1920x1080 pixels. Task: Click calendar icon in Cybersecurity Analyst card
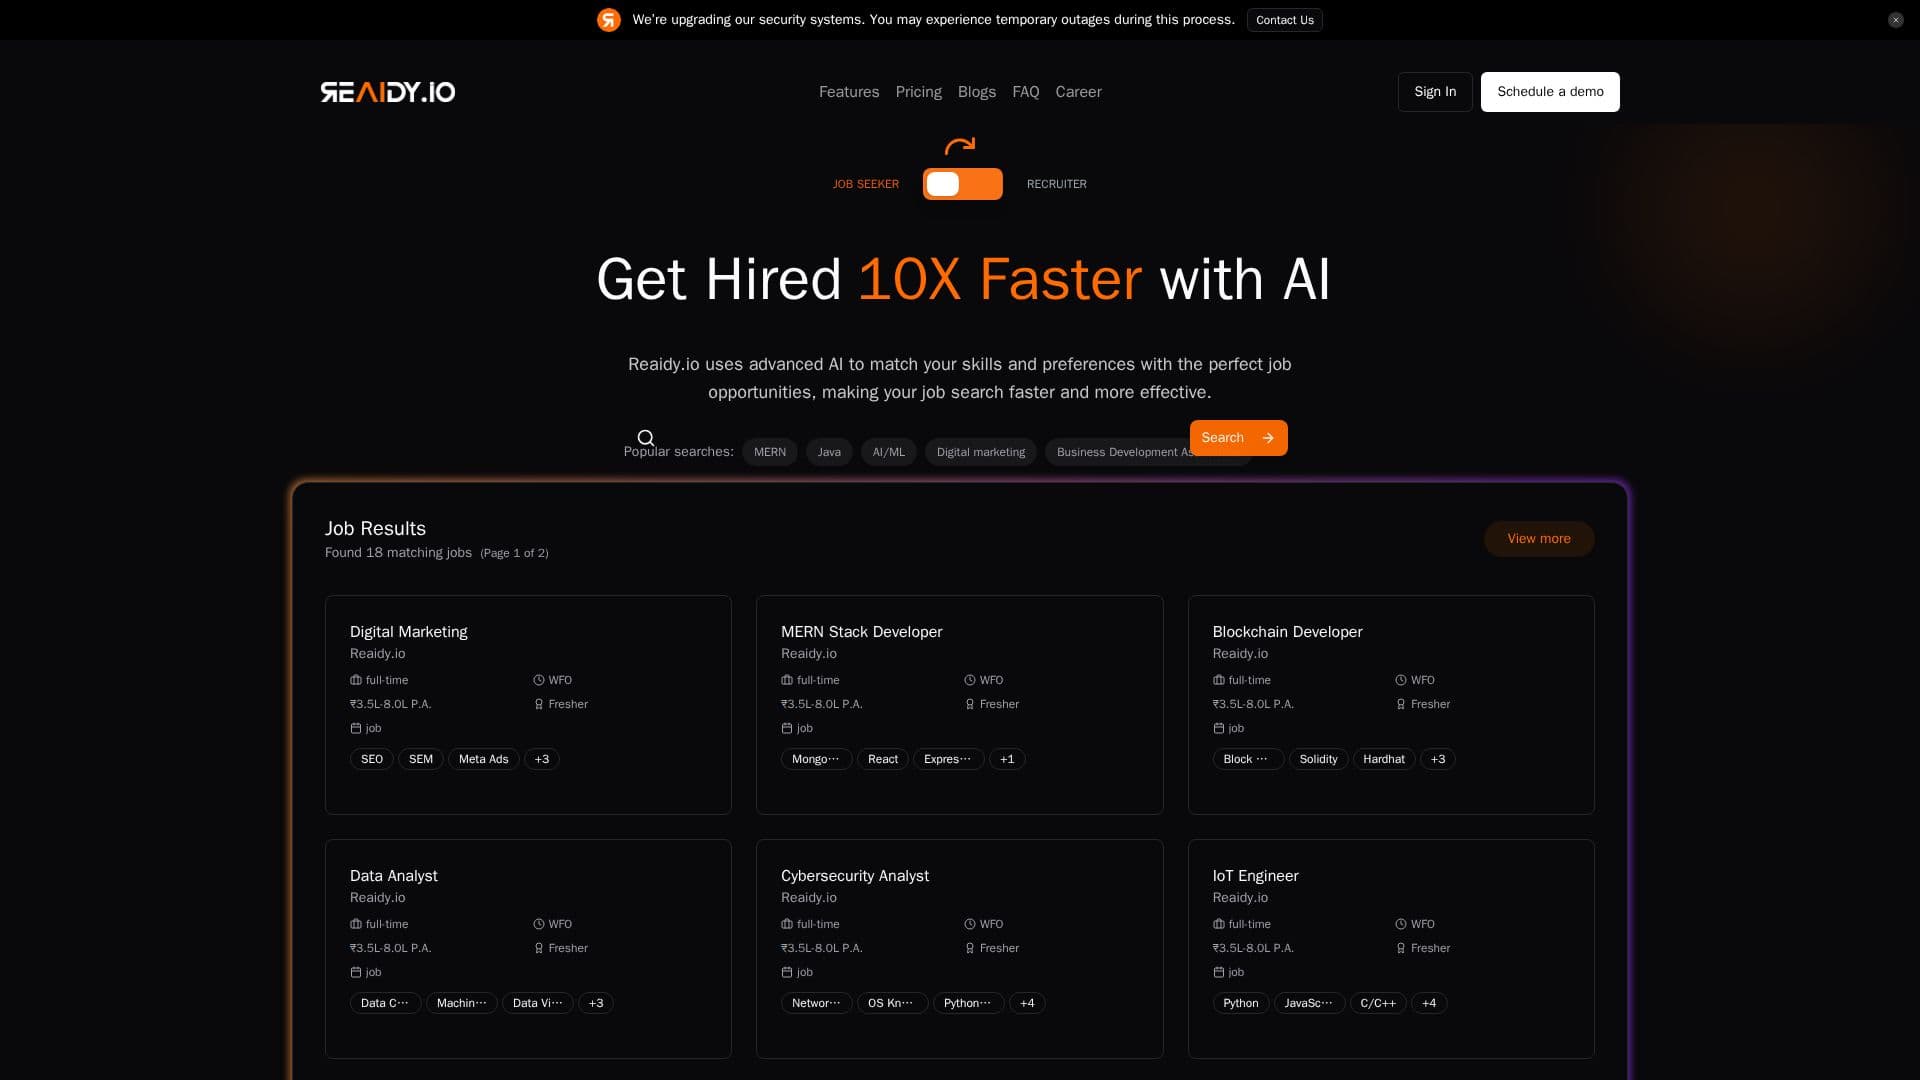[787, 972]
